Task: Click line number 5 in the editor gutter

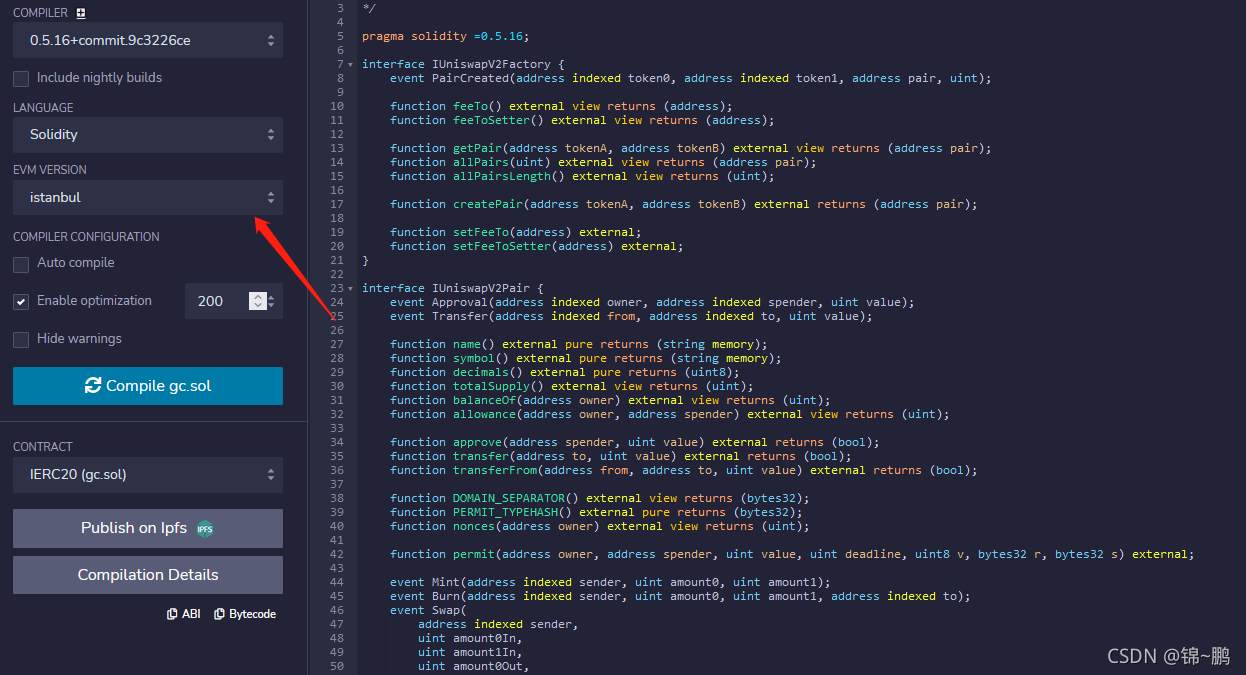Action: coord(340,36)
